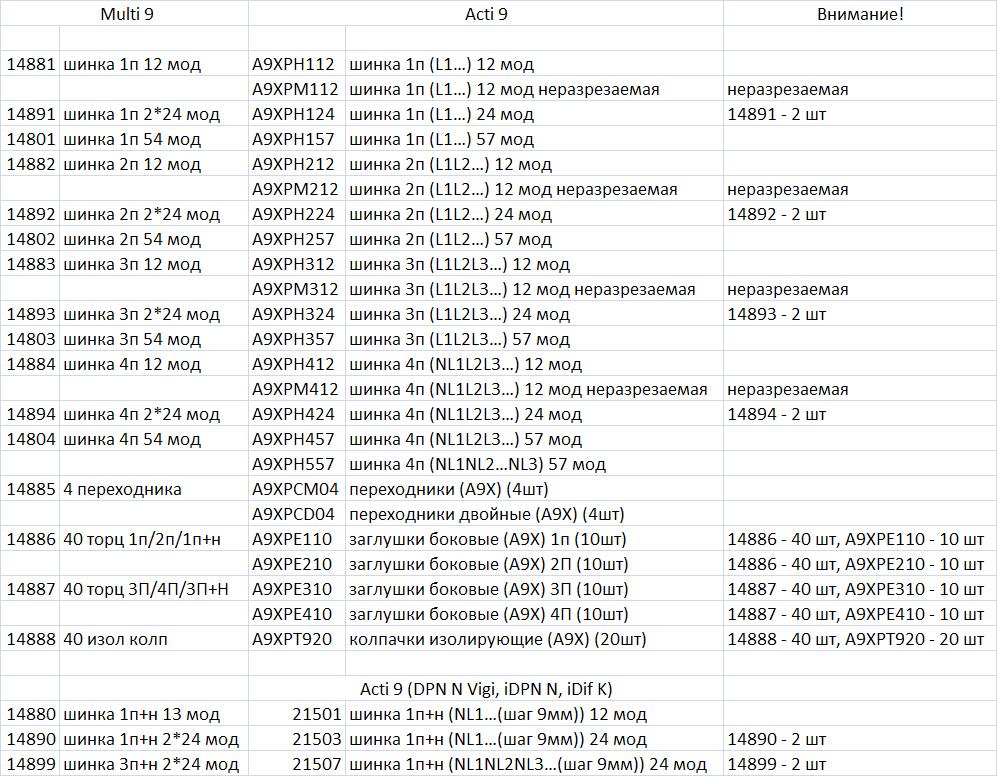The width and height of the screenshot is (997, 776).
Task: Select cell A9XPH324
Action: click(x=297, y=314)
